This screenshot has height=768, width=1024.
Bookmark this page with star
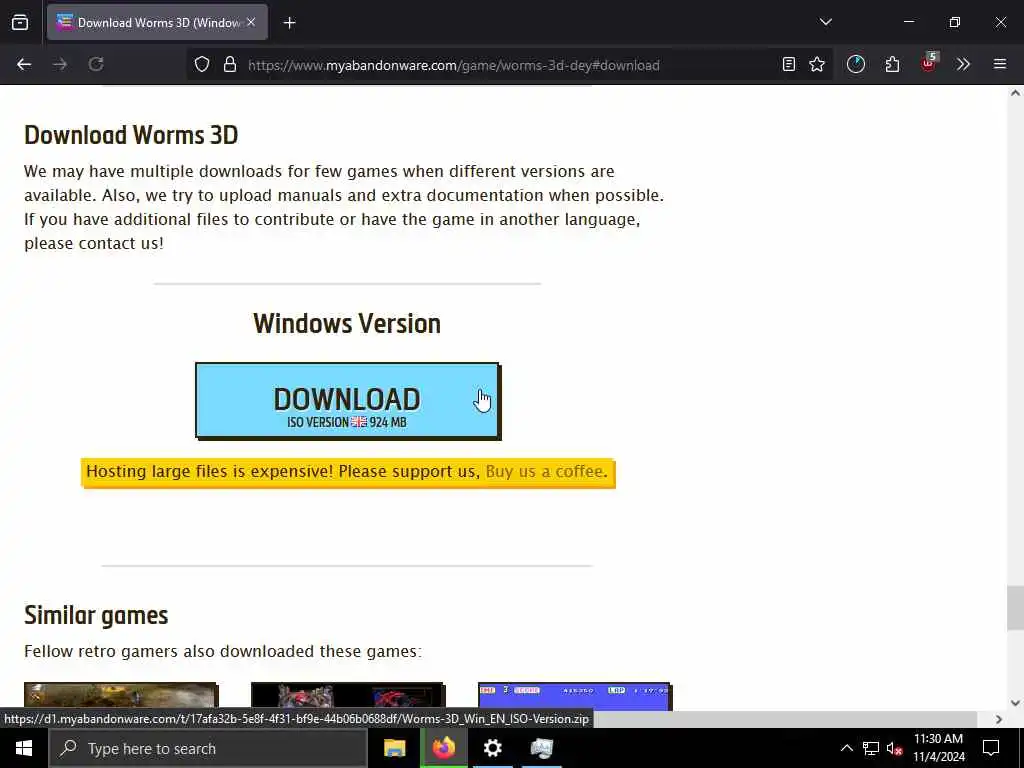point(817,64)
